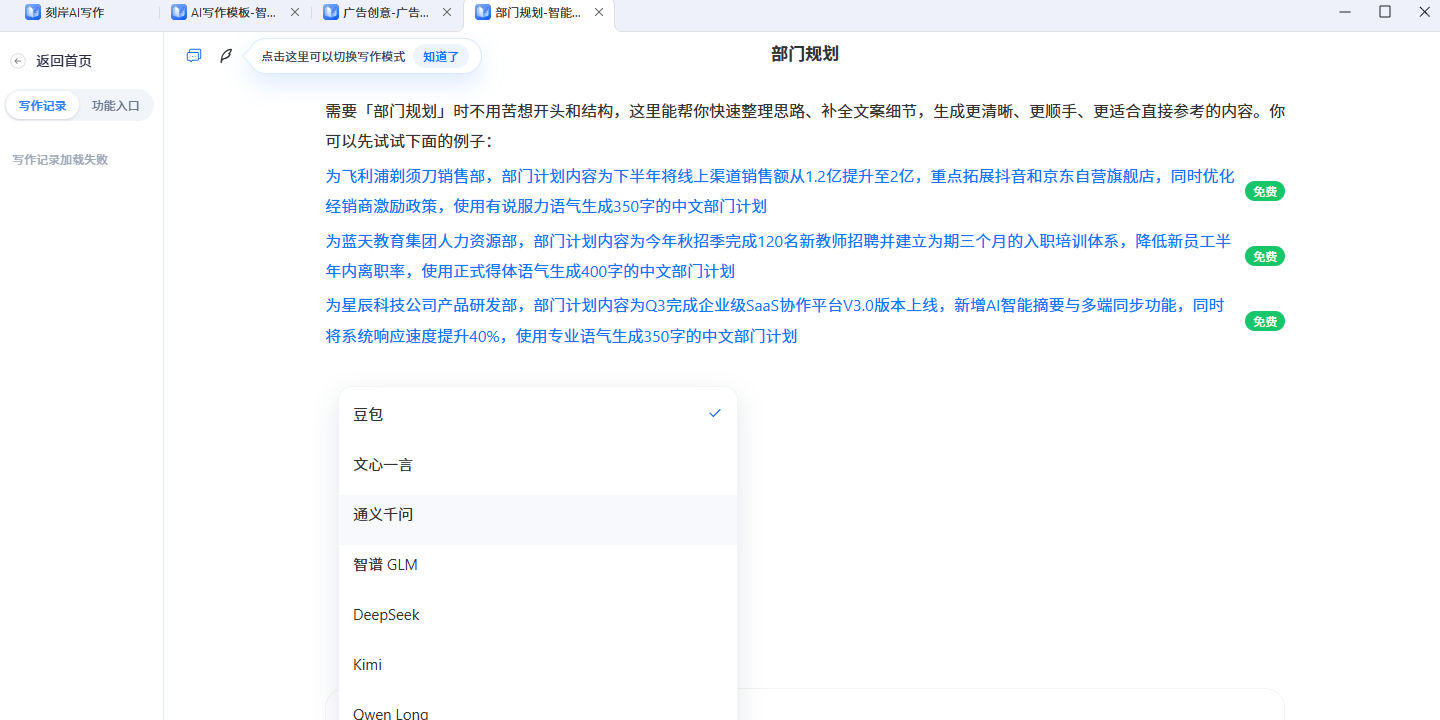Click the back arrow icon beside 返回首页
Screen dimensions: 1440x720
(x=18, y=61)
